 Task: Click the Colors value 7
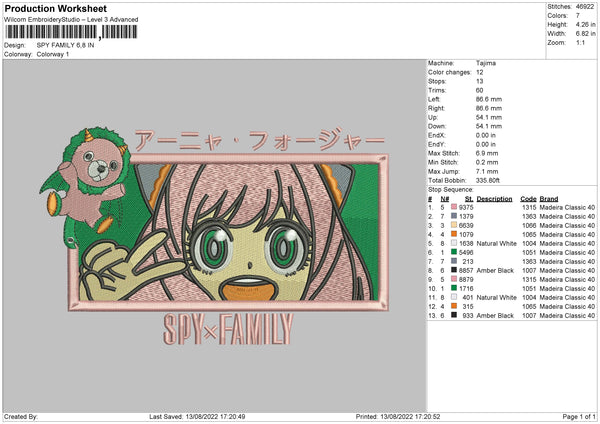578,16
